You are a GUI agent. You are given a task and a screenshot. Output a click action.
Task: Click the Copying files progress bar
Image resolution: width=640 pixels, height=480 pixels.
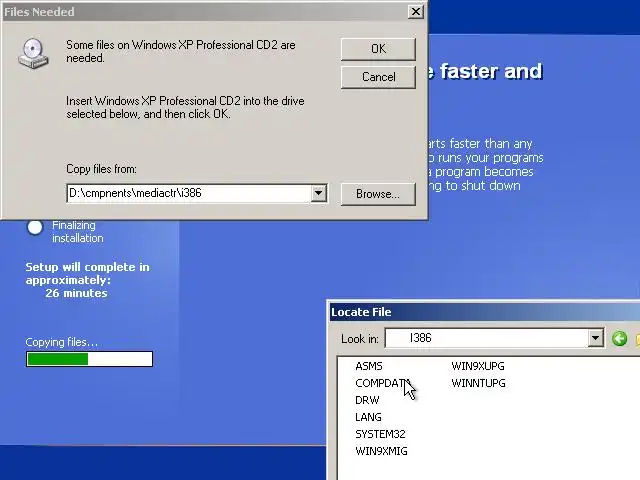[89, 359]
